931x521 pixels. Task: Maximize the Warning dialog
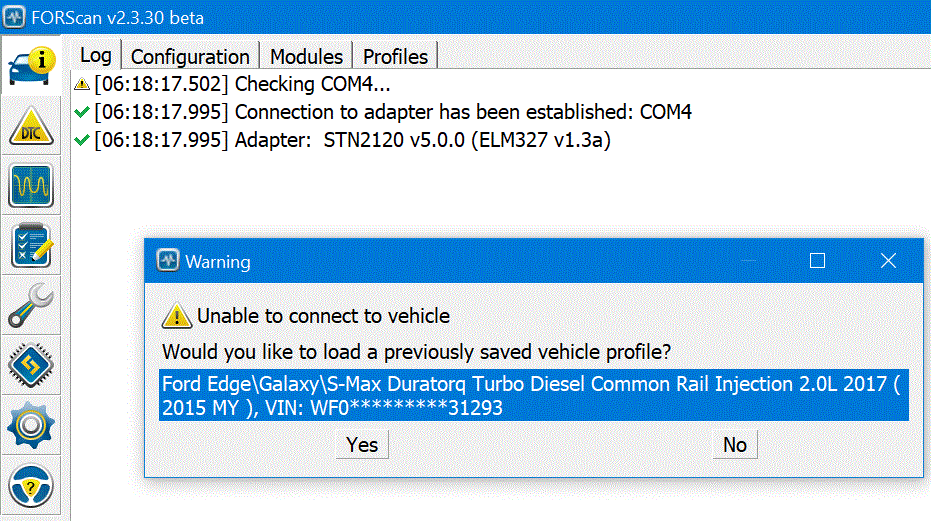pos(817,261)
